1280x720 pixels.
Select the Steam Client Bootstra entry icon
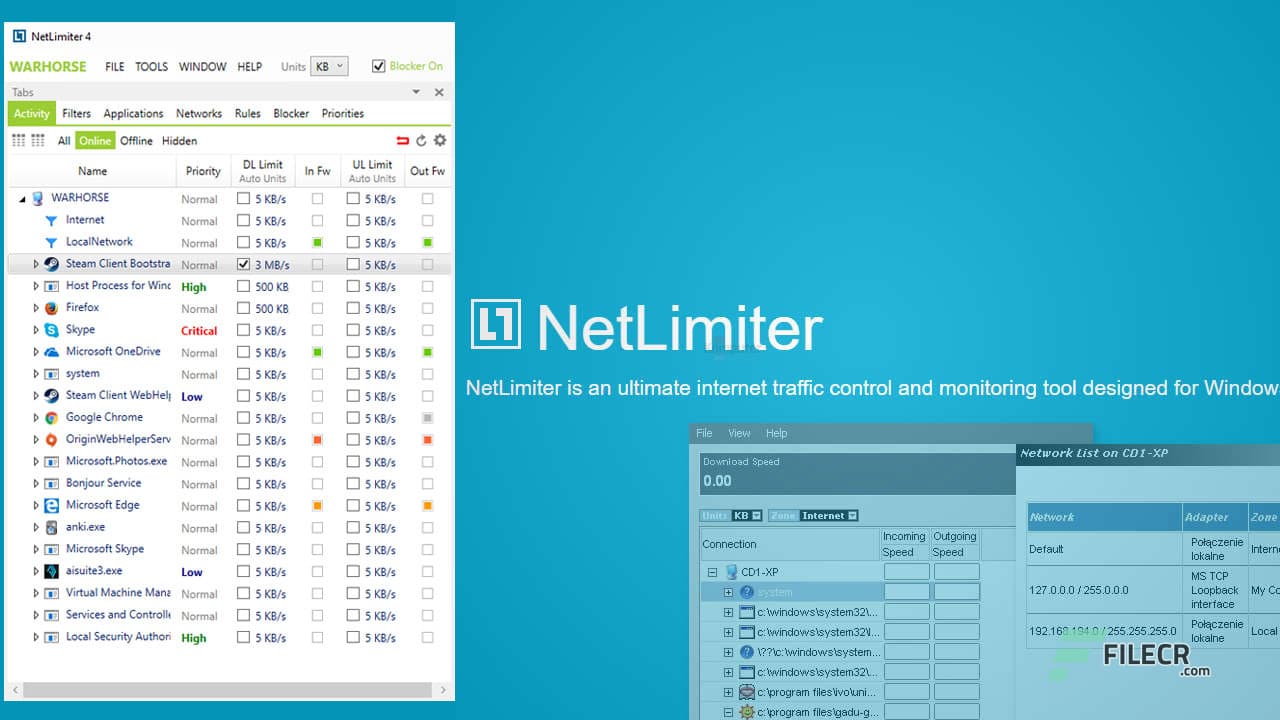[50, 264]
